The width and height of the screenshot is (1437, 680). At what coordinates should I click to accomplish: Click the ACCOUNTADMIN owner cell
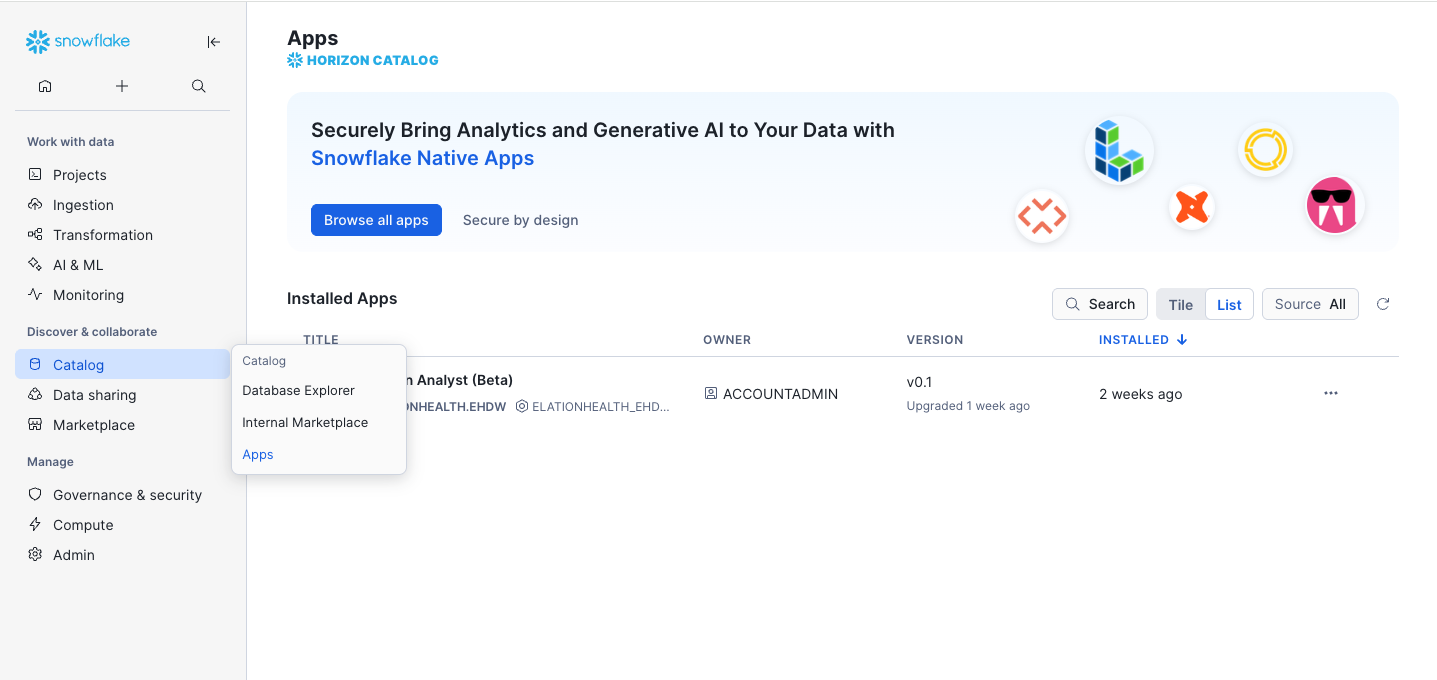coord(771,394)
